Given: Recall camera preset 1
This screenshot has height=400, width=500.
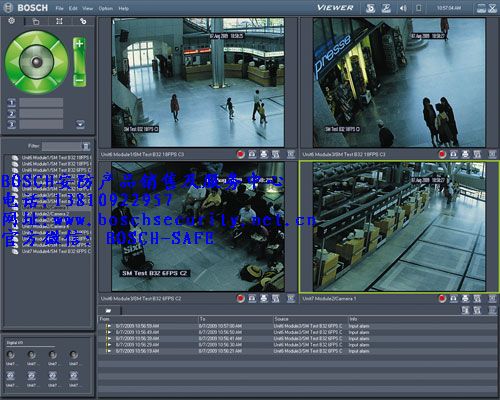Looking at the screenshot, I should 12,103.
